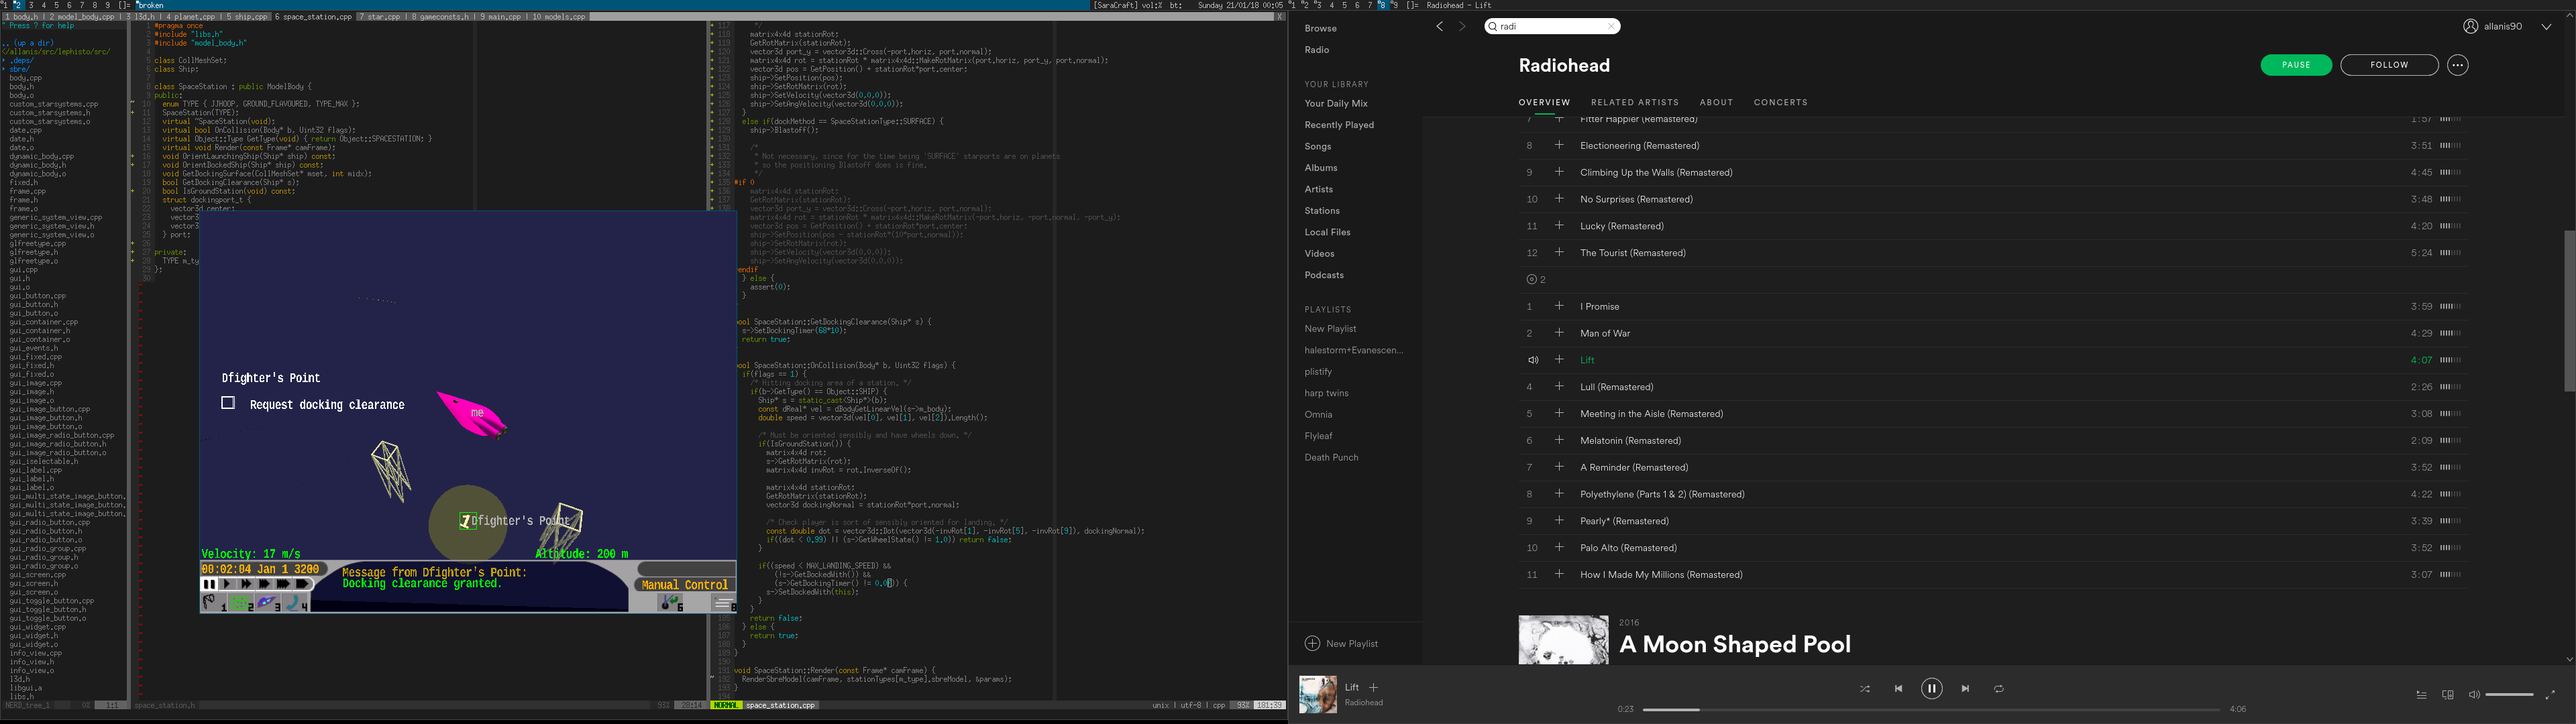Switch to the Concerts tab
Screen dimensions: 2576x724
click(1780, 102)
